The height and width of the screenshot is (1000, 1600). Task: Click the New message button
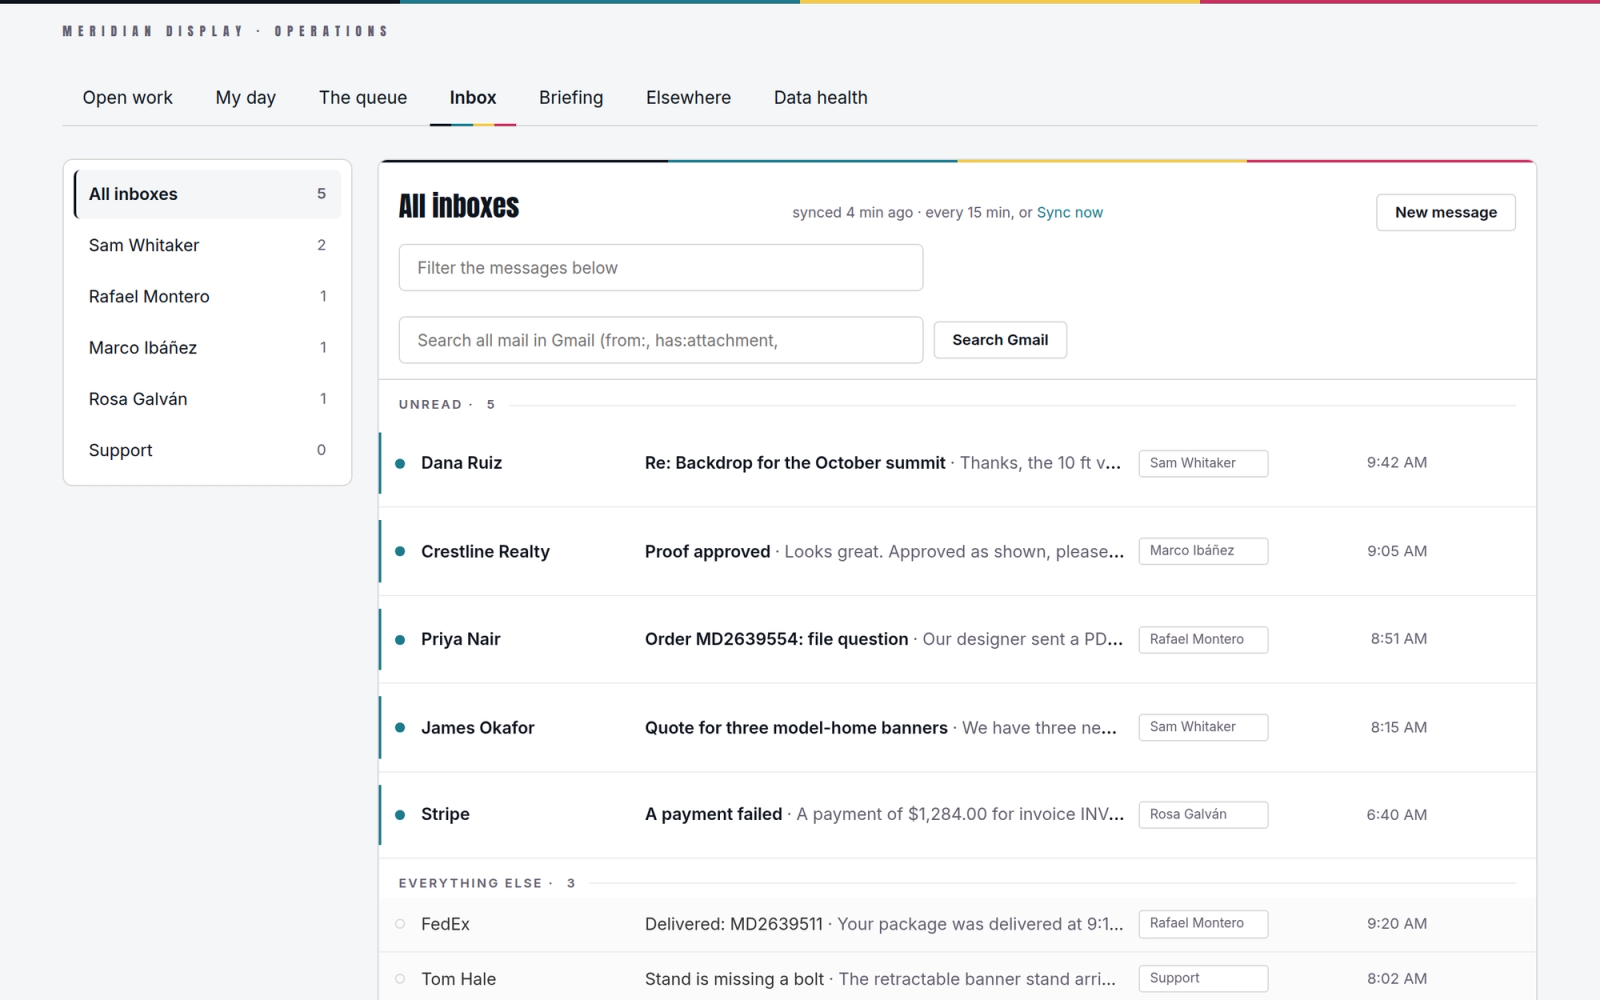click(1446, 212)
